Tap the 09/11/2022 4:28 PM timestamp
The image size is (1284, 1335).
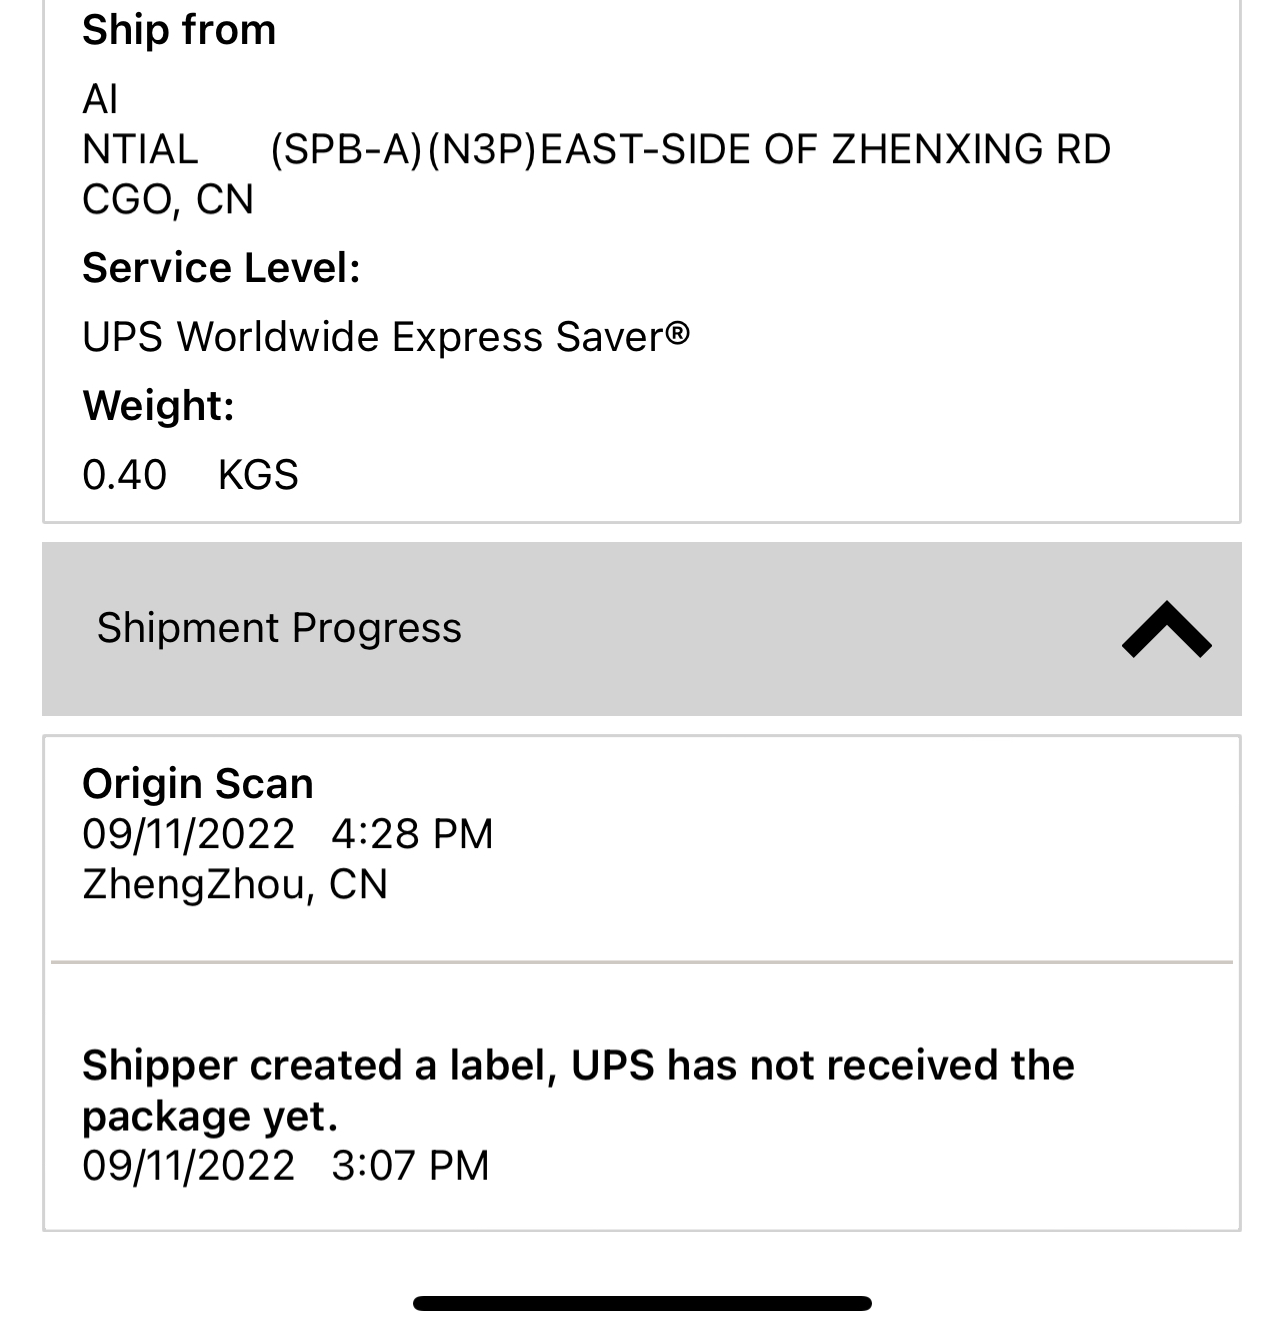click(x=288, y=834)
